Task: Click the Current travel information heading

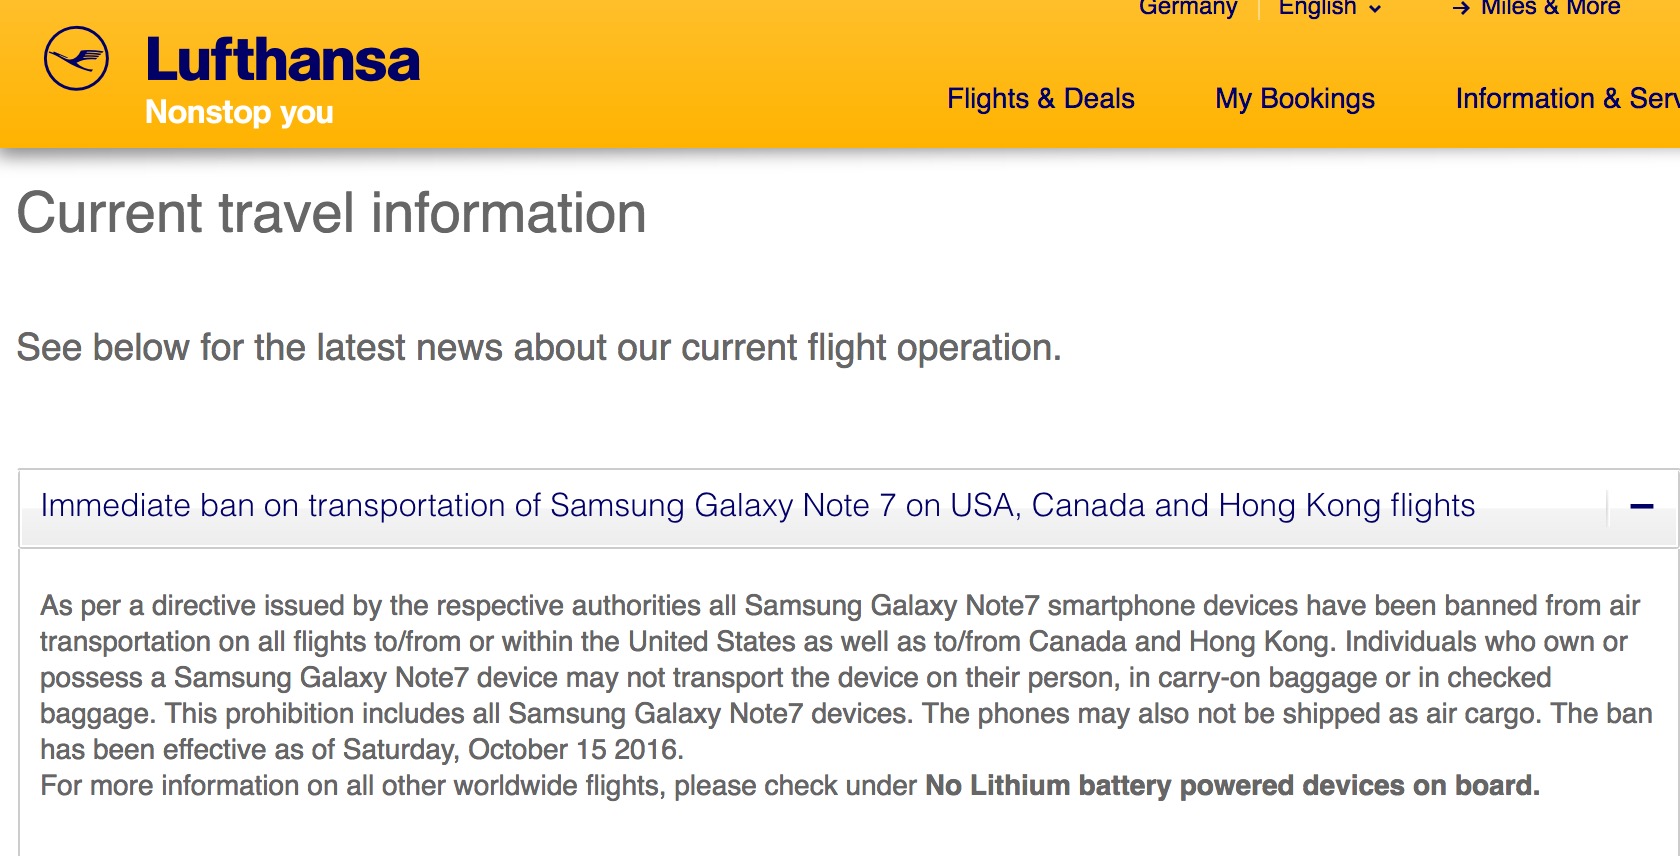Action: click(x=332, y=213)
